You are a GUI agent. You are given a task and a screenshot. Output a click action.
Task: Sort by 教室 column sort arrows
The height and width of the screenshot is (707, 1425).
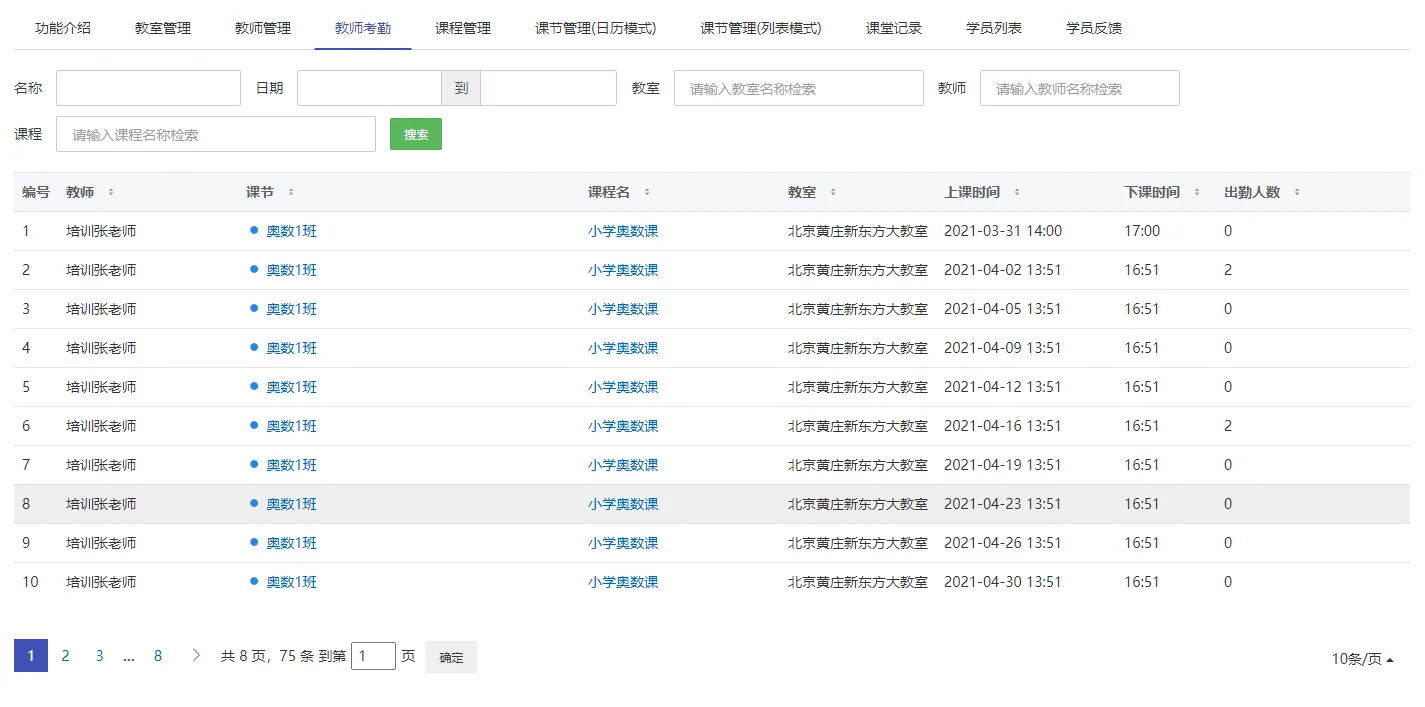[833, 192]
